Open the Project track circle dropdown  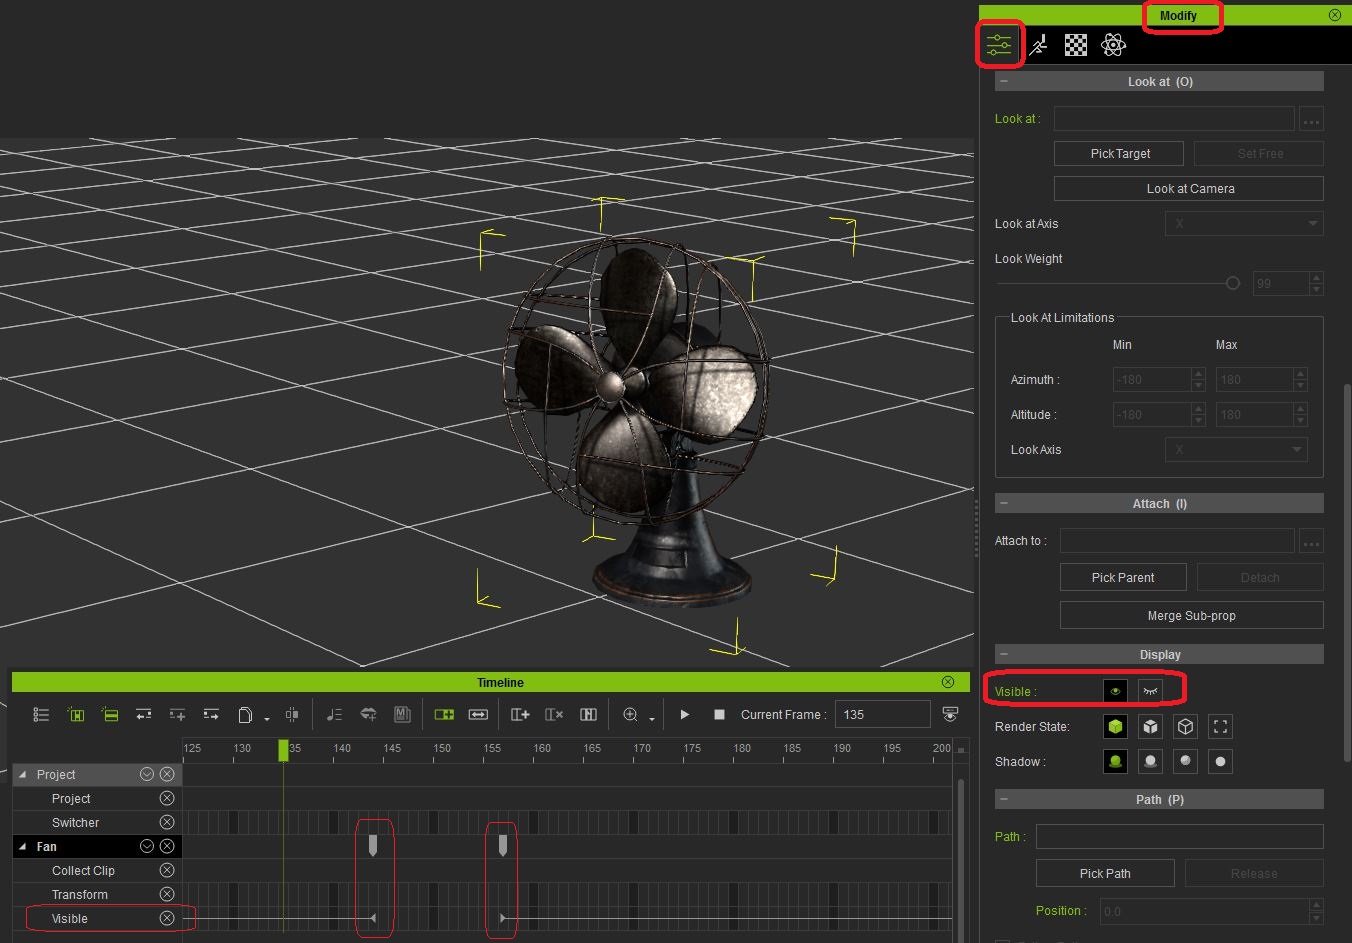147,774
